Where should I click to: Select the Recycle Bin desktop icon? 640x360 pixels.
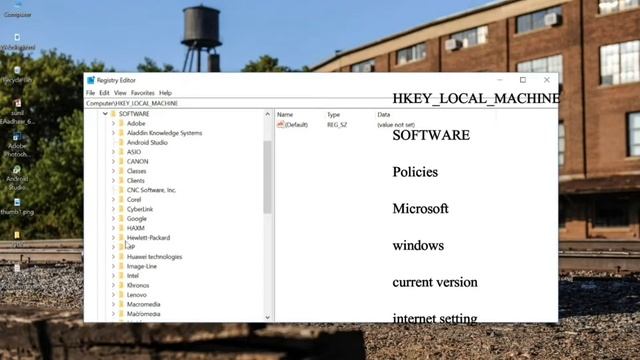pos(17,75)
